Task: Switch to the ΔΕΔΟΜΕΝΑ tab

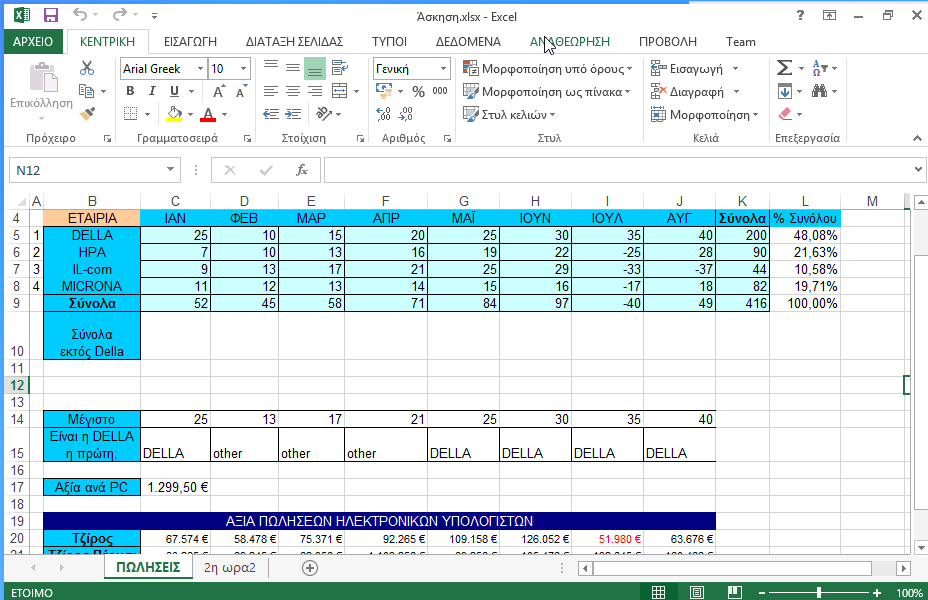Action: tap(468, 41)
